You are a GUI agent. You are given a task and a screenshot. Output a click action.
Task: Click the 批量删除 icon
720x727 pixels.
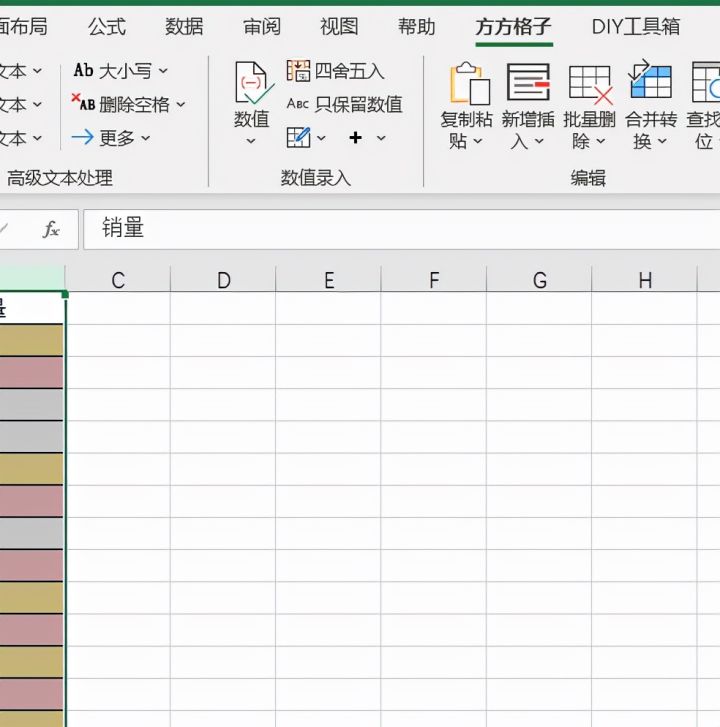pyautogui.click(x=590, y=84)
